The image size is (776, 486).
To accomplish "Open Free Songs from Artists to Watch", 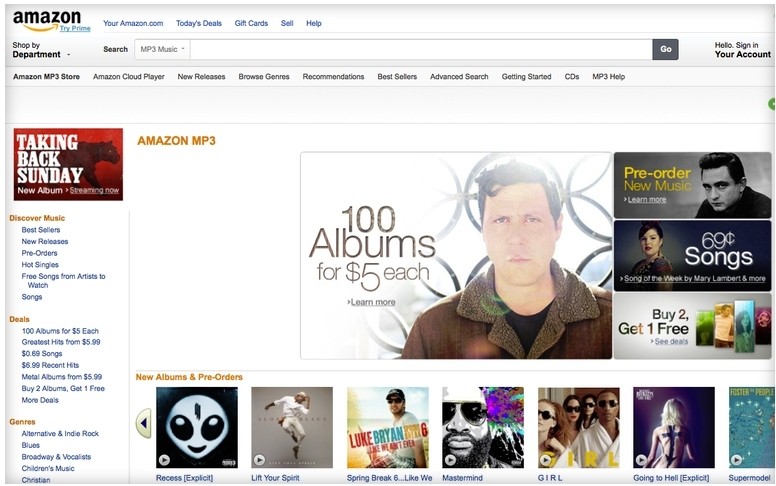I will tap(63, 281).
